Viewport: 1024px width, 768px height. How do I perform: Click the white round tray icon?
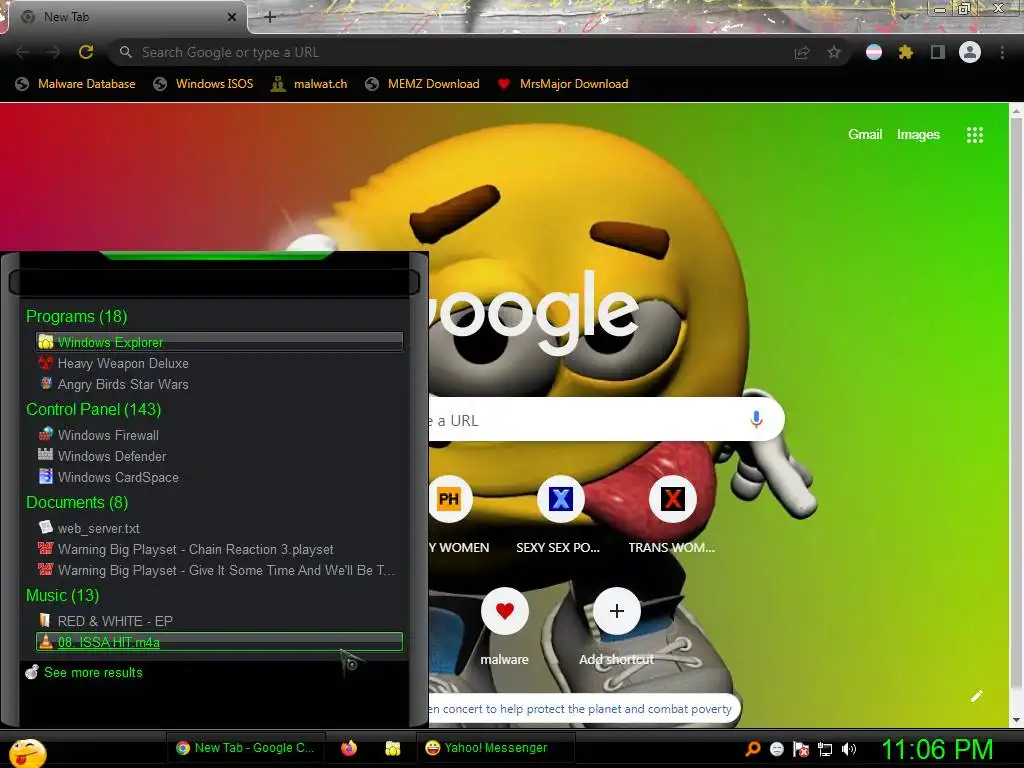pos(776,749)
